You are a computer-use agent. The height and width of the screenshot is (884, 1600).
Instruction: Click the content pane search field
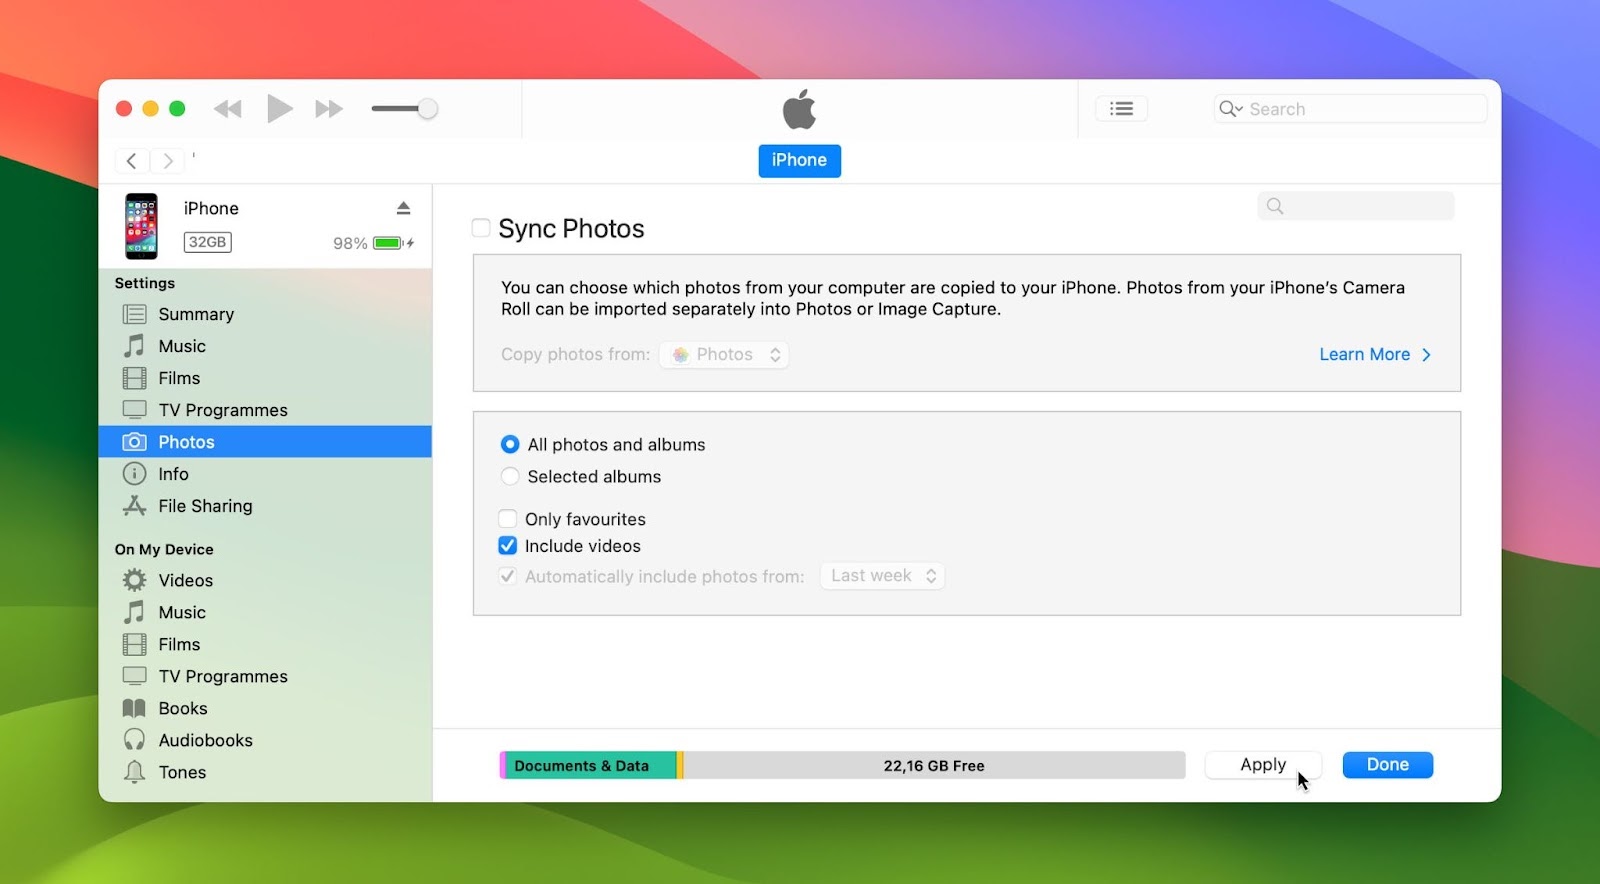coord(1356,206)
